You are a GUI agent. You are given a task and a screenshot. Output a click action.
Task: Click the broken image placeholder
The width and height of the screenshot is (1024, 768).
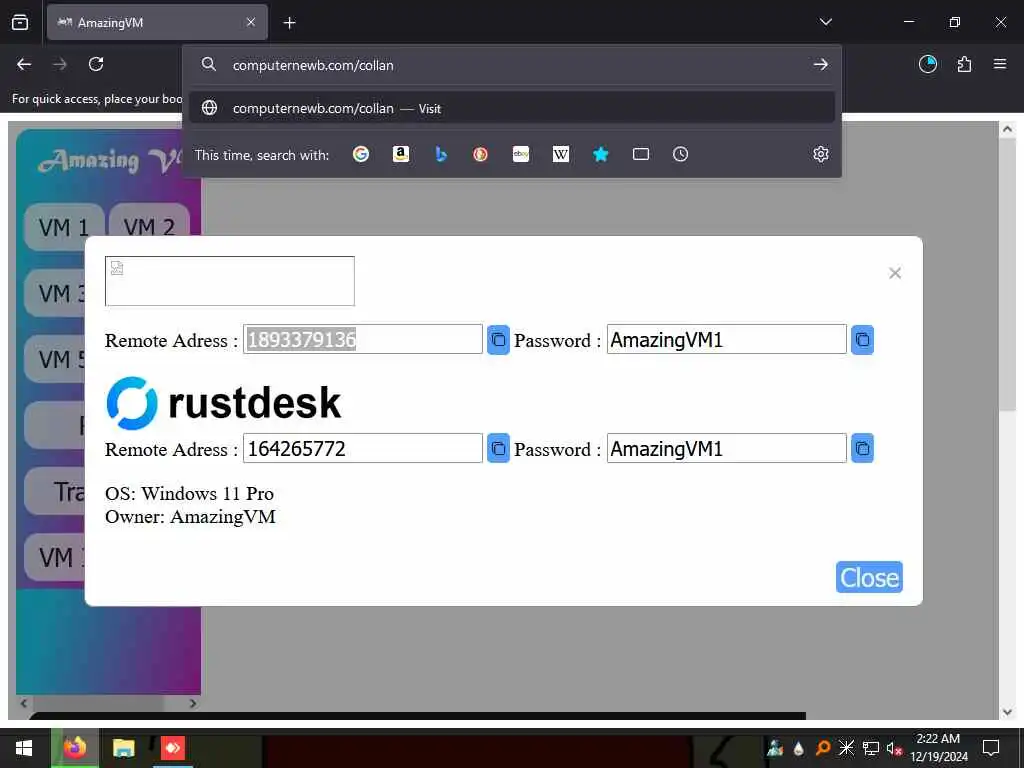[x=230, y=281]
